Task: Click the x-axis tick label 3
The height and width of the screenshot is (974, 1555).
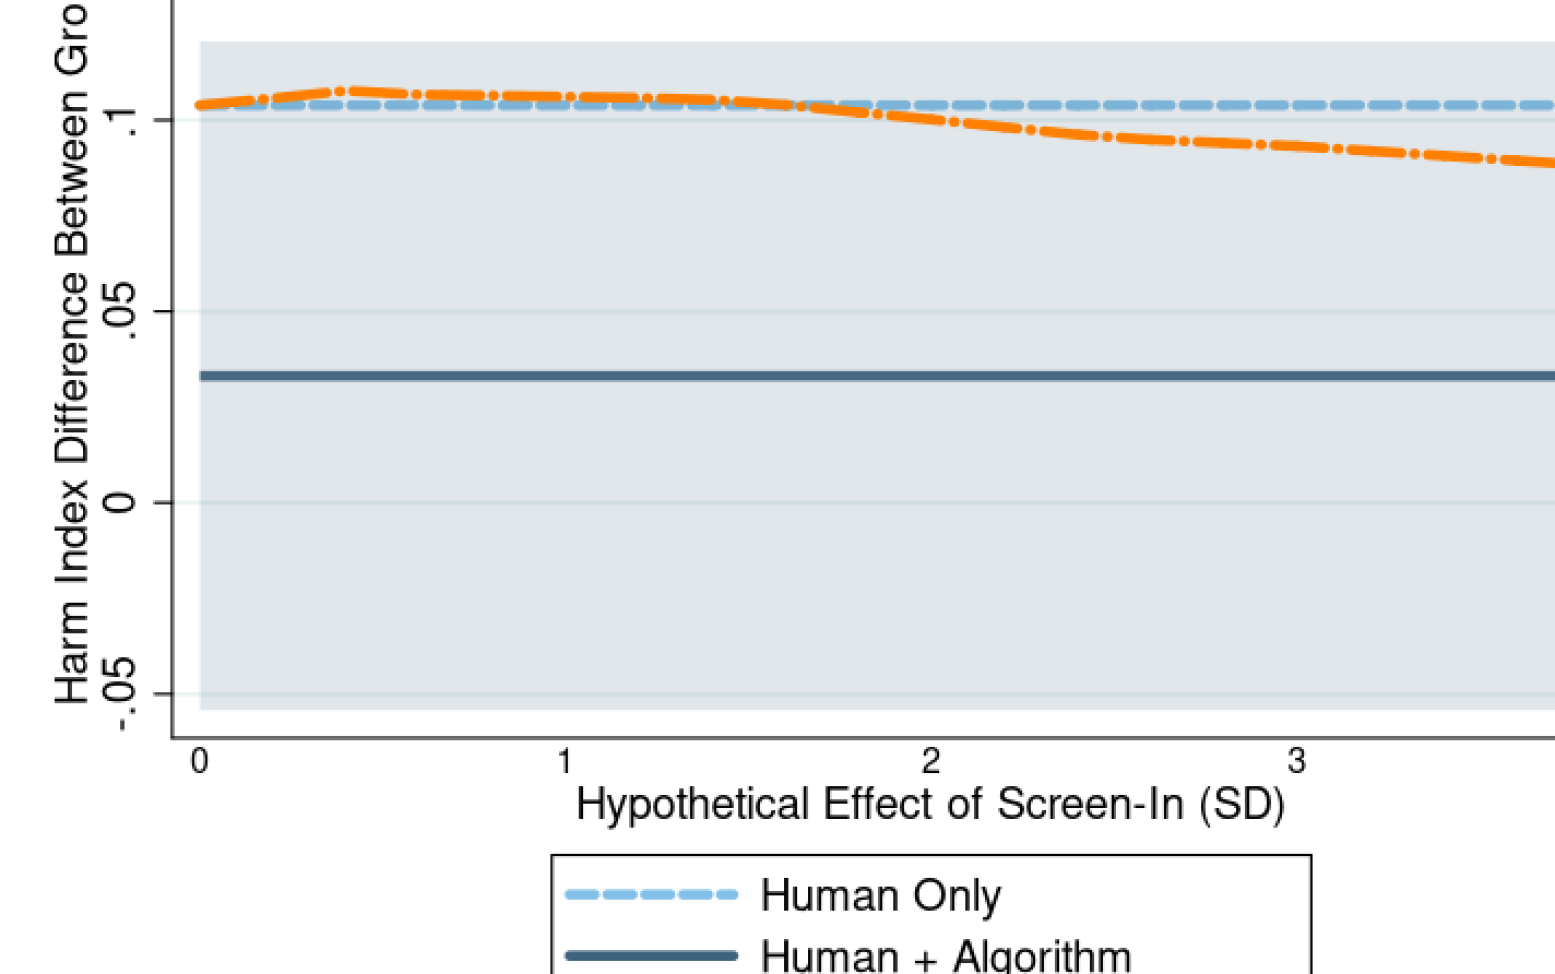Action: pos(1296,762)
